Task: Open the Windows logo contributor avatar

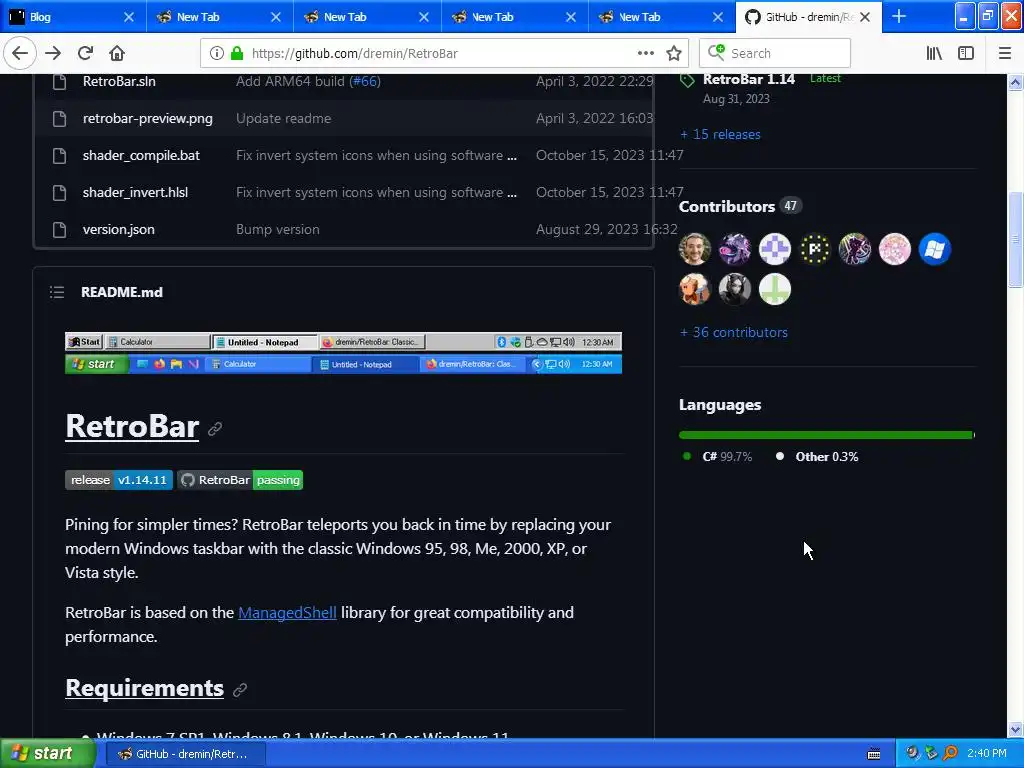Action: 935,249
